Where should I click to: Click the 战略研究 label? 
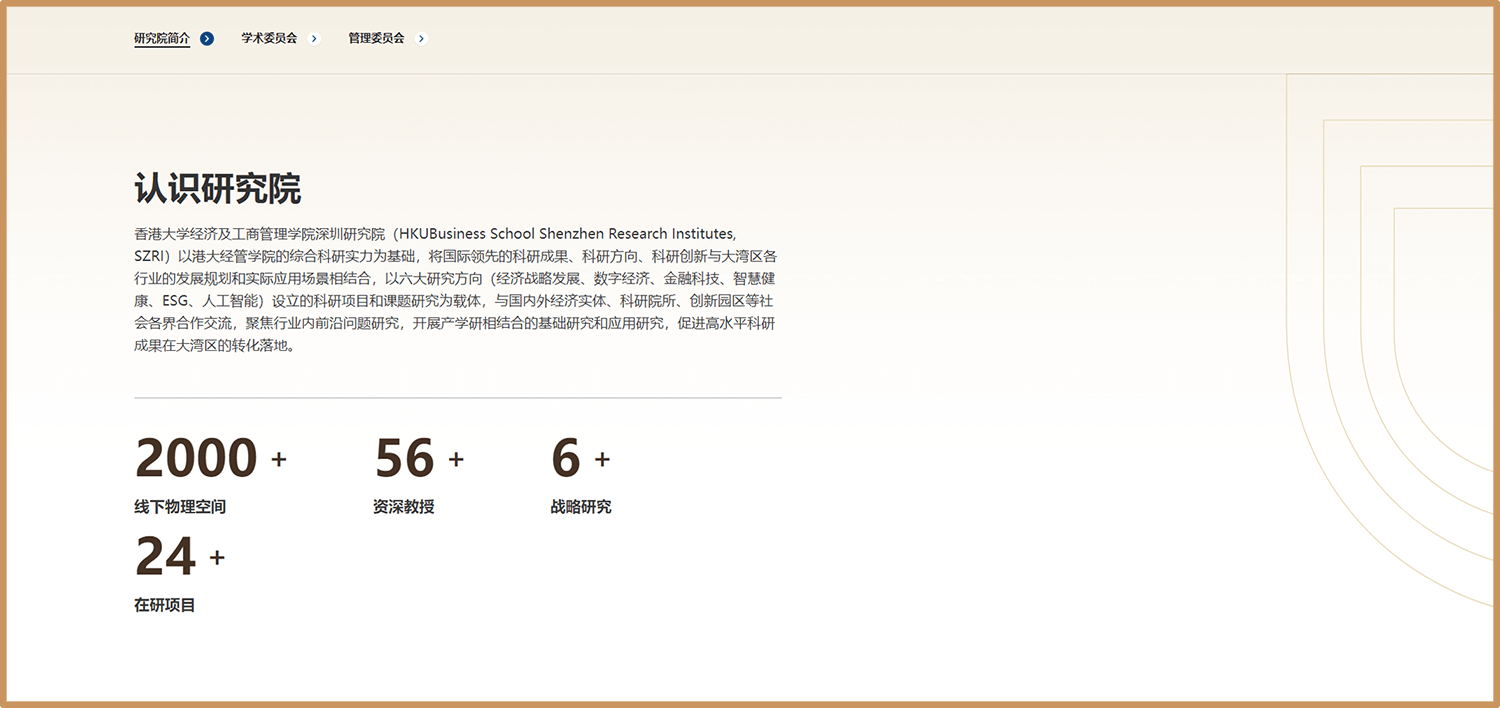coord(580,507)
